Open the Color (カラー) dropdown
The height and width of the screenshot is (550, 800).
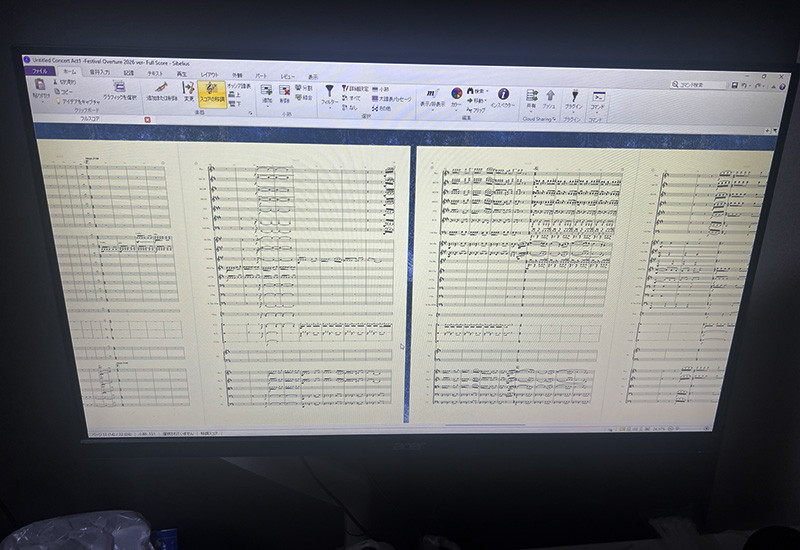457,97
